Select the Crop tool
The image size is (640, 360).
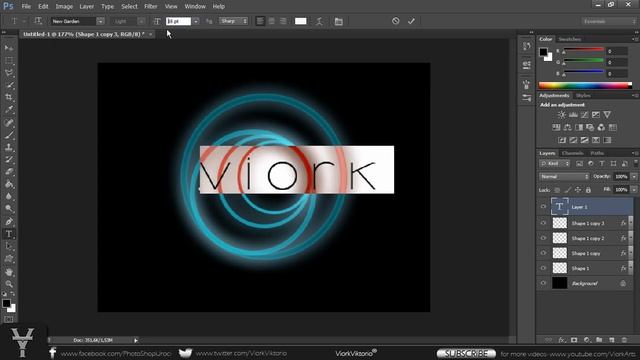(9, 97)
